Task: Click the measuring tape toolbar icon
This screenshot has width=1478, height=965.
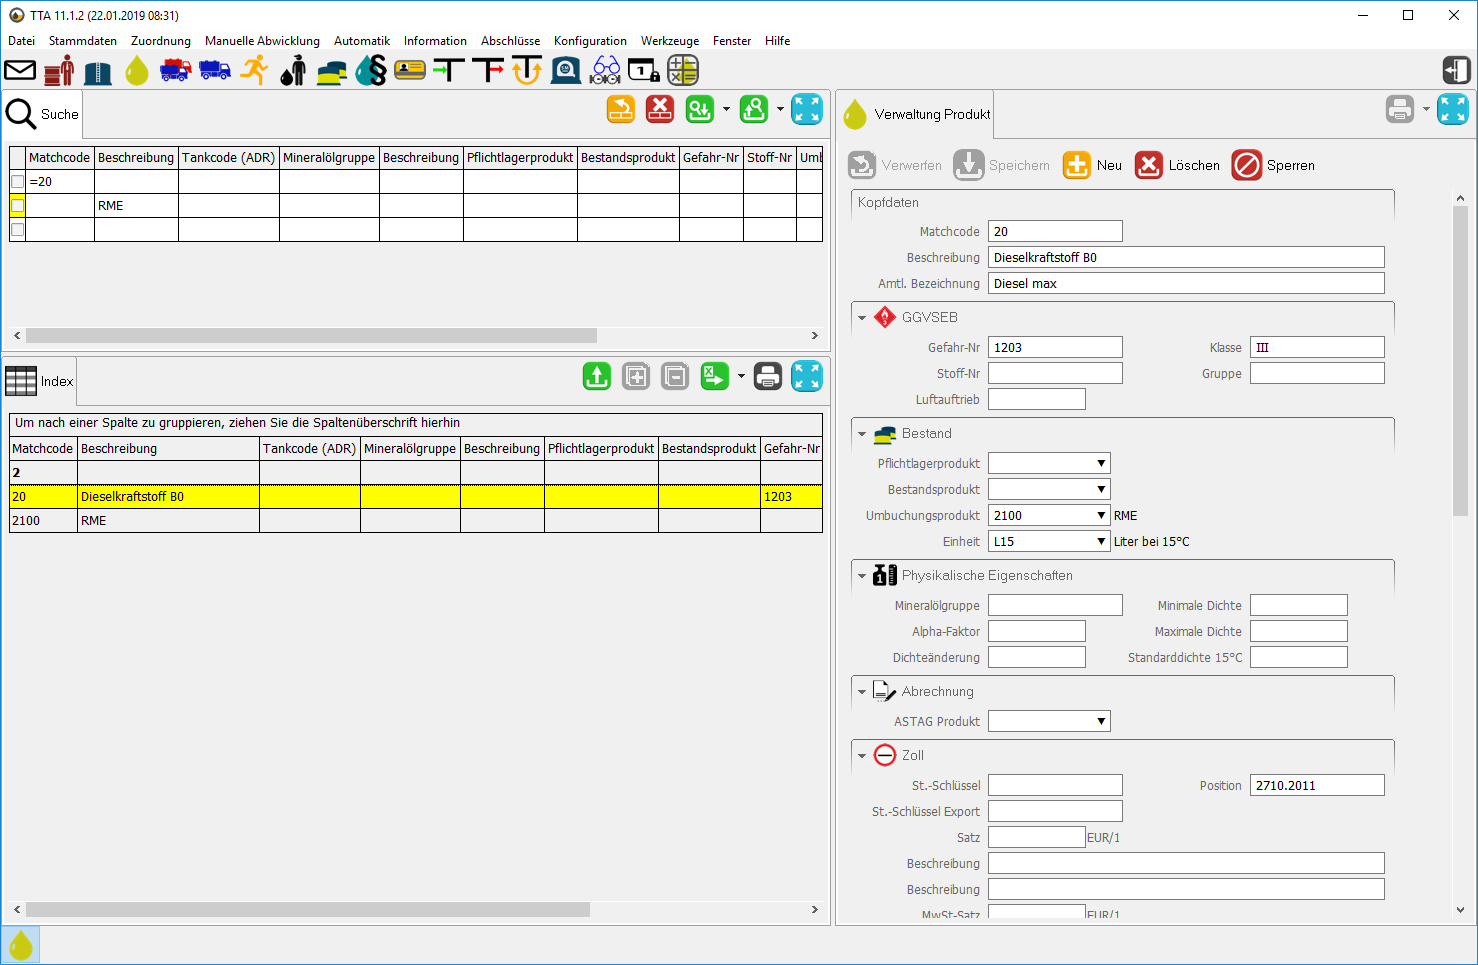Action: pos(566,70)
